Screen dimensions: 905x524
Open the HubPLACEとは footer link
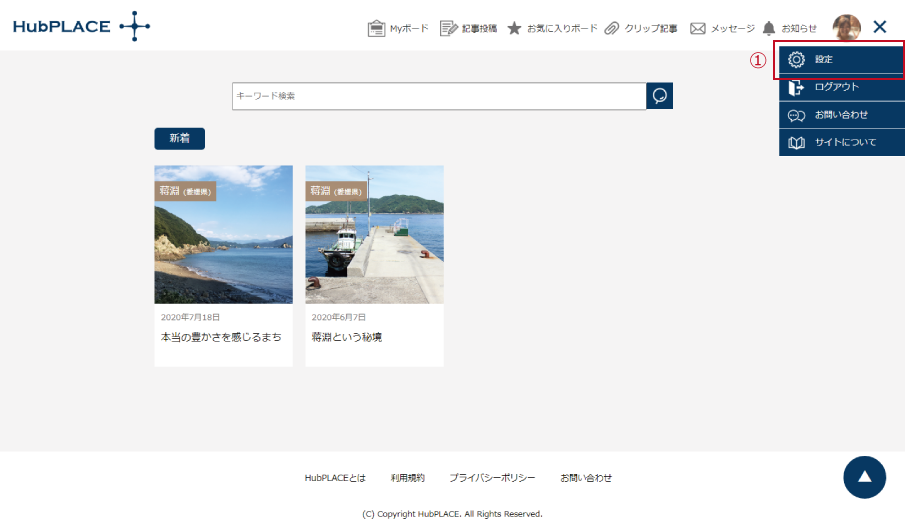pos(335,478)
